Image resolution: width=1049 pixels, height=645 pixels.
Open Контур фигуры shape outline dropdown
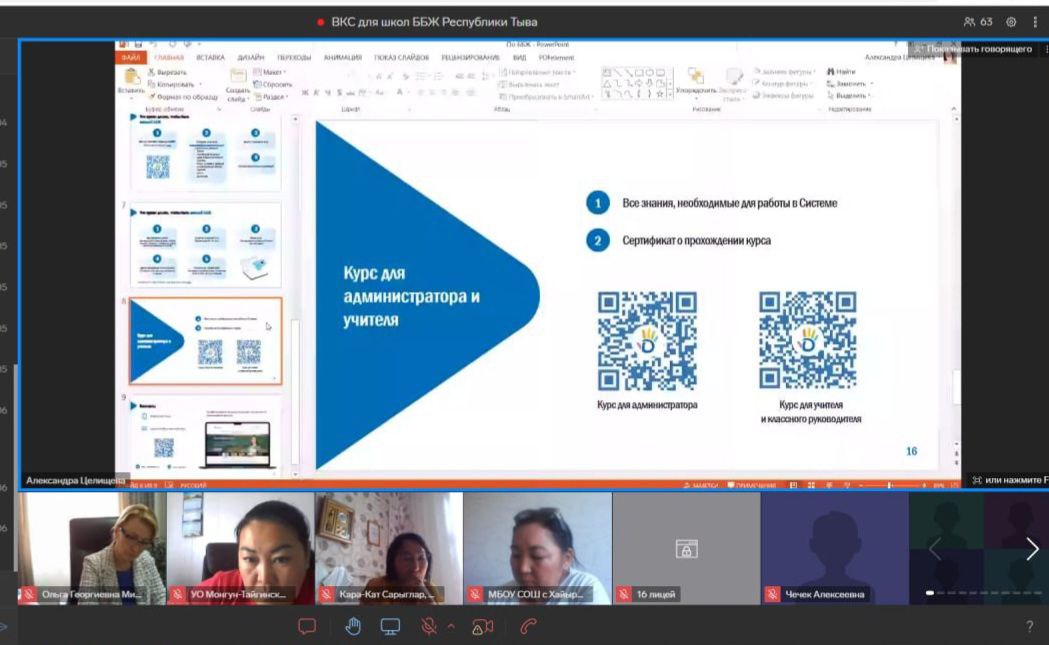point(782,84)
